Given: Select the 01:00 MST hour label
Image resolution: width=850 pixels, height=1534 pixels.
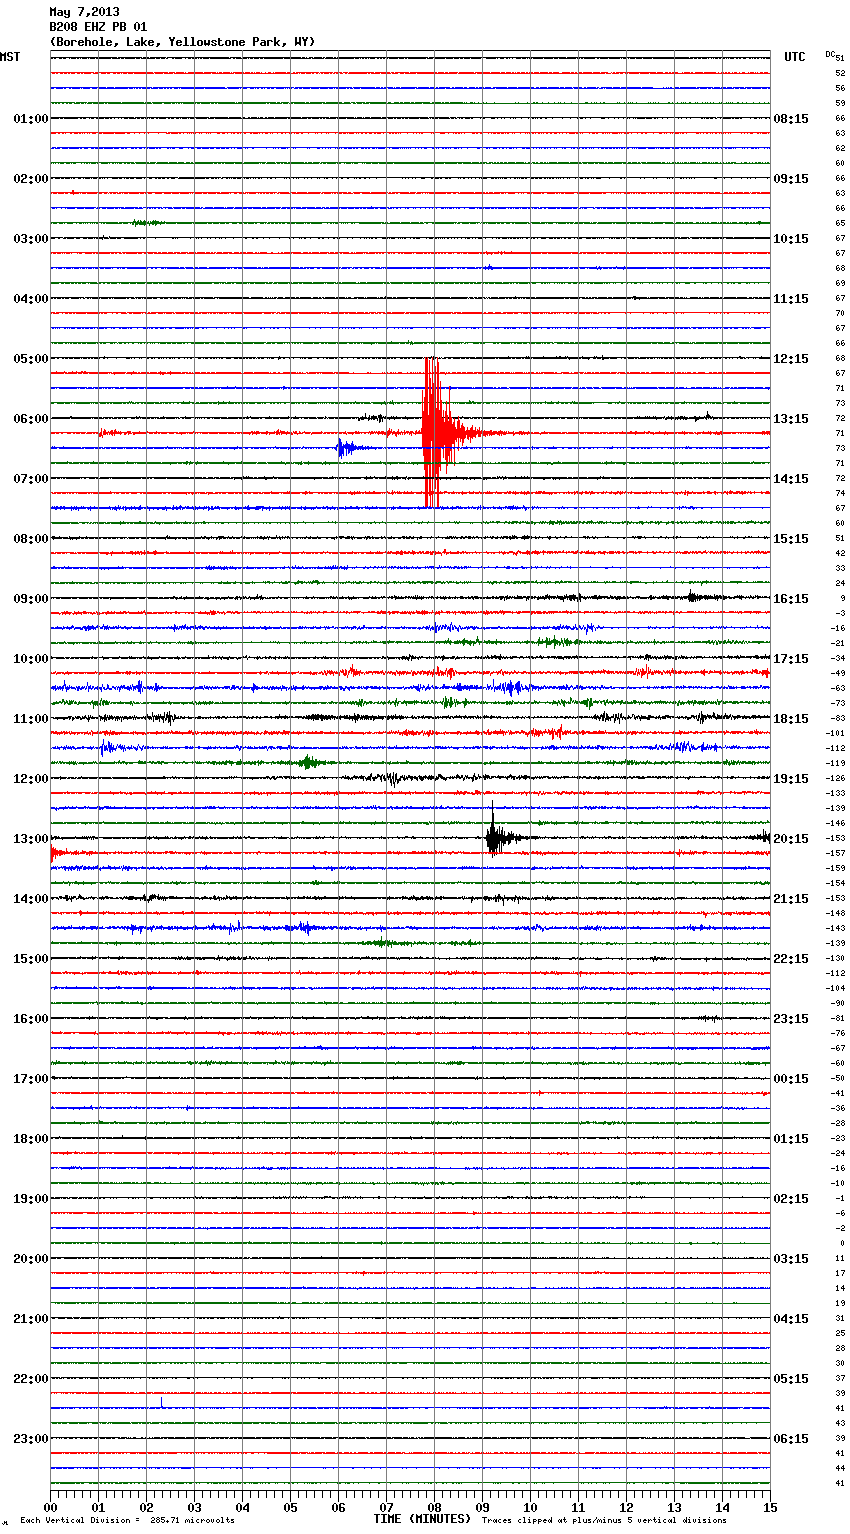Looking at the screenshot, I should [x=30, y=119].
